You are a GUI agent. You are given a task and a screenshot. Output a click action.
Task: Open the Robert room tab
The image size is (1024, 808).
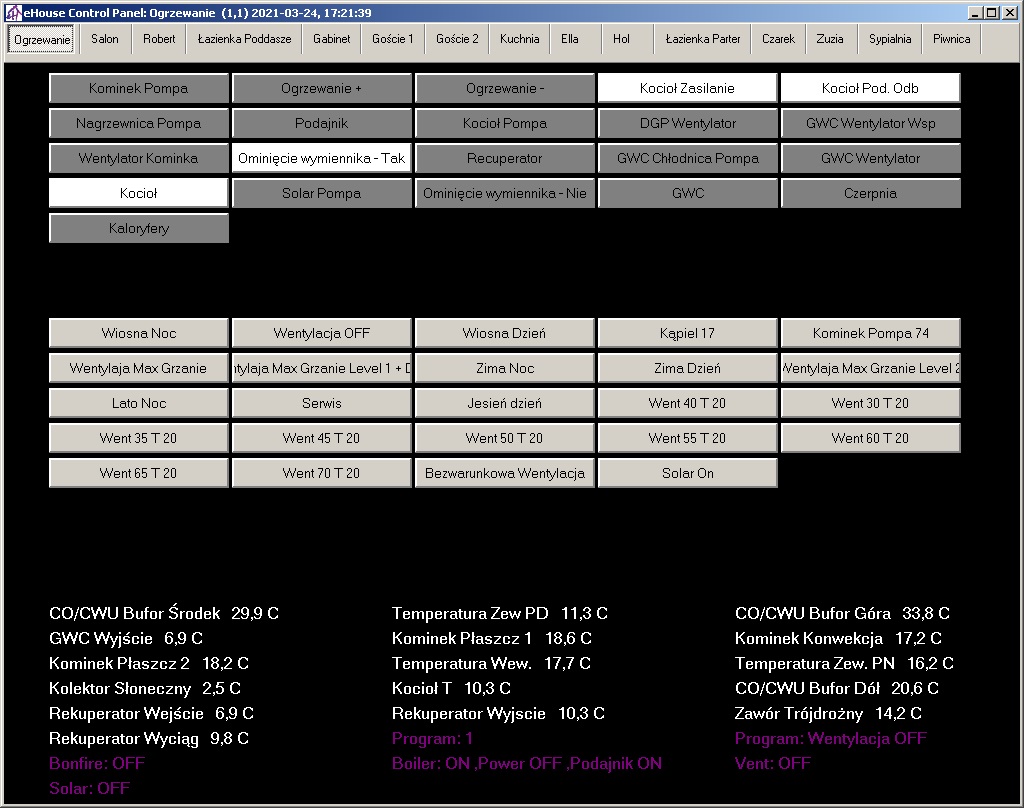tap(159, 39)
